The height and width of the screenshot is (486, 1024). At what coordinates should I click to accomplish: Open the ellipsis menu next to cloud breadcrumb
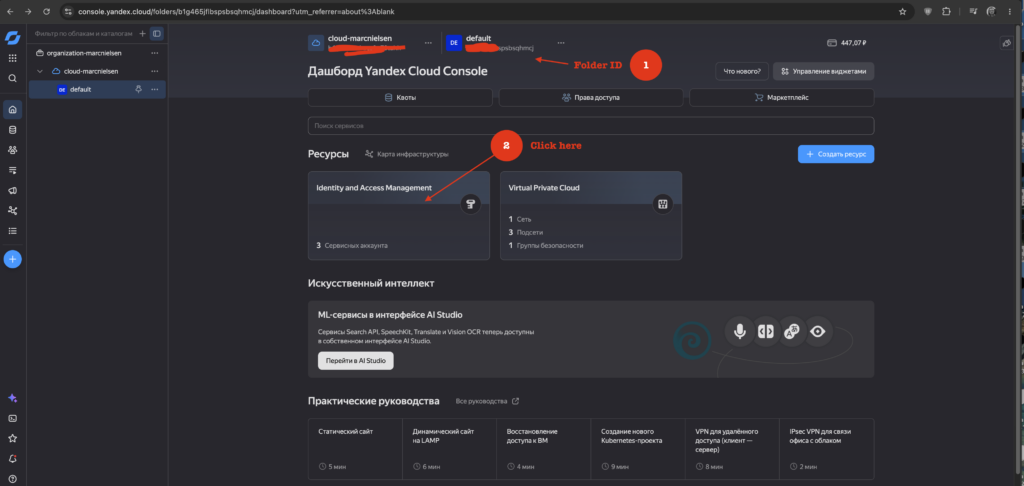click(428, 42)
